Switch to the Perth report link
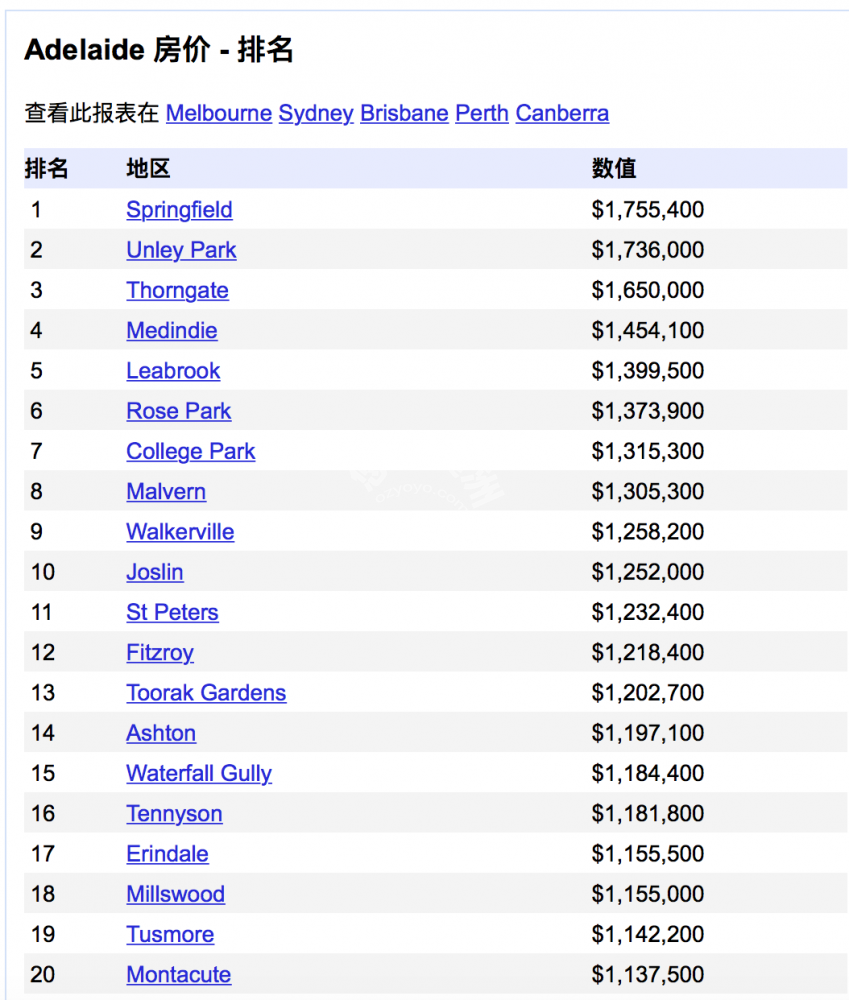 pos(481,113)
